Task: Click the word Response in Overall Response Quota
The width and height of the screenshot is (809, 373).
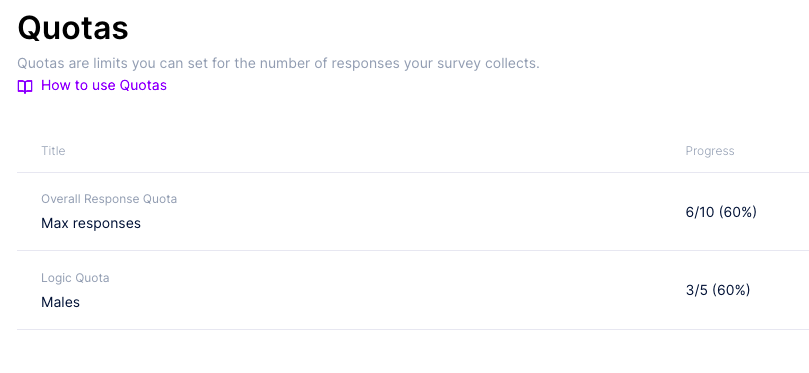Action: (x=109, y=199)
